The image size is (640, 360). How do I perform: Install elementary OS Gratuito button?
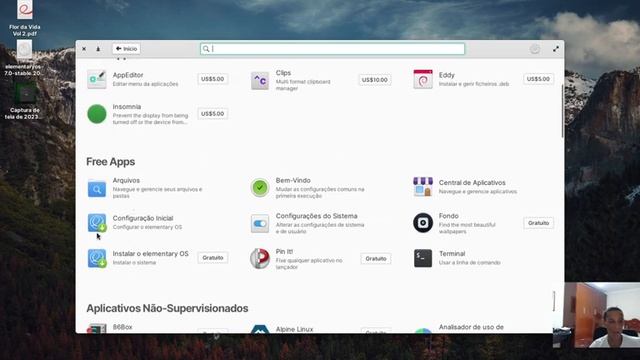[213, 258]
